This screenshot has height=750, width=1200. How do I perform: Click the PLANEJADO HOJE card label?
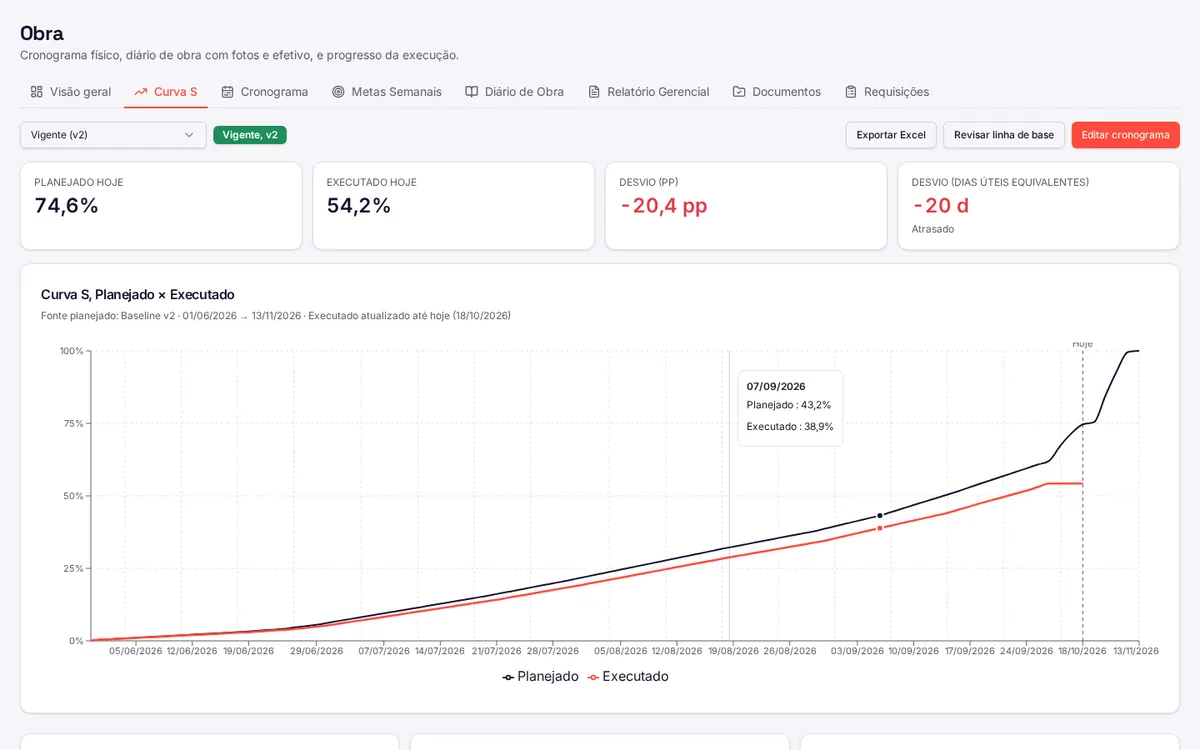79,182
